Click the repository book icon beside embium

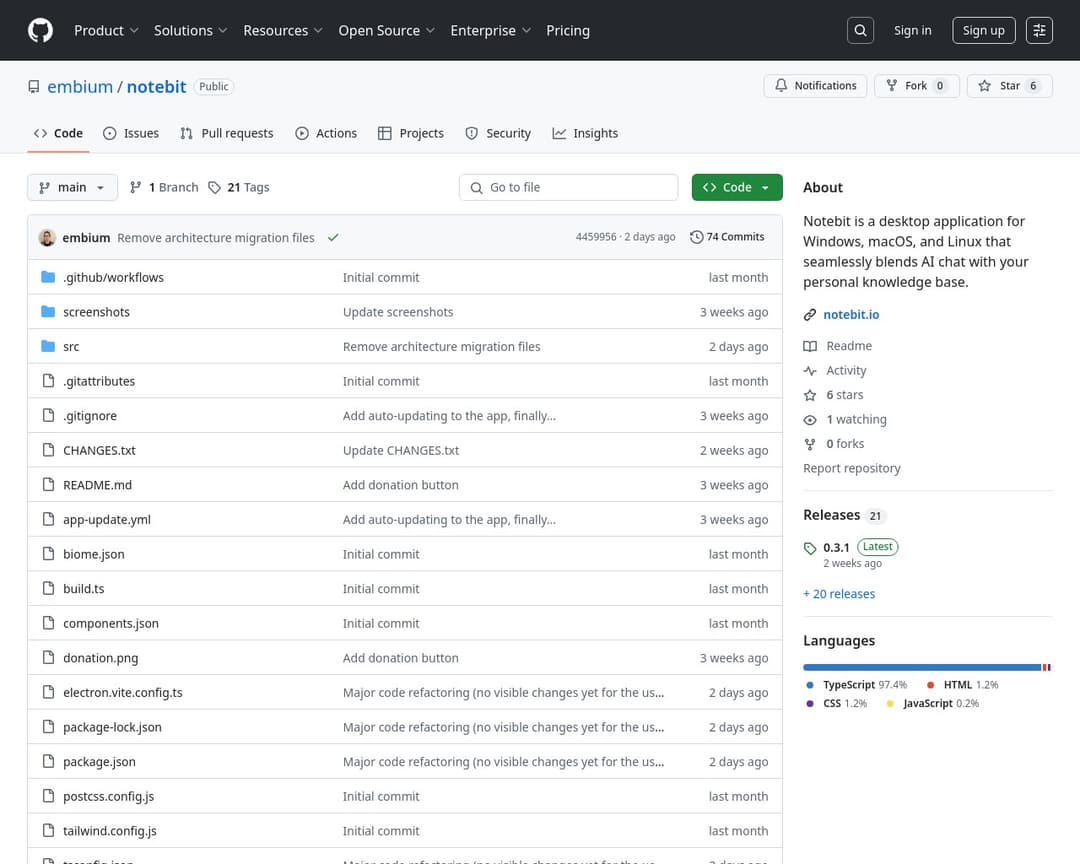click(34, 87)
